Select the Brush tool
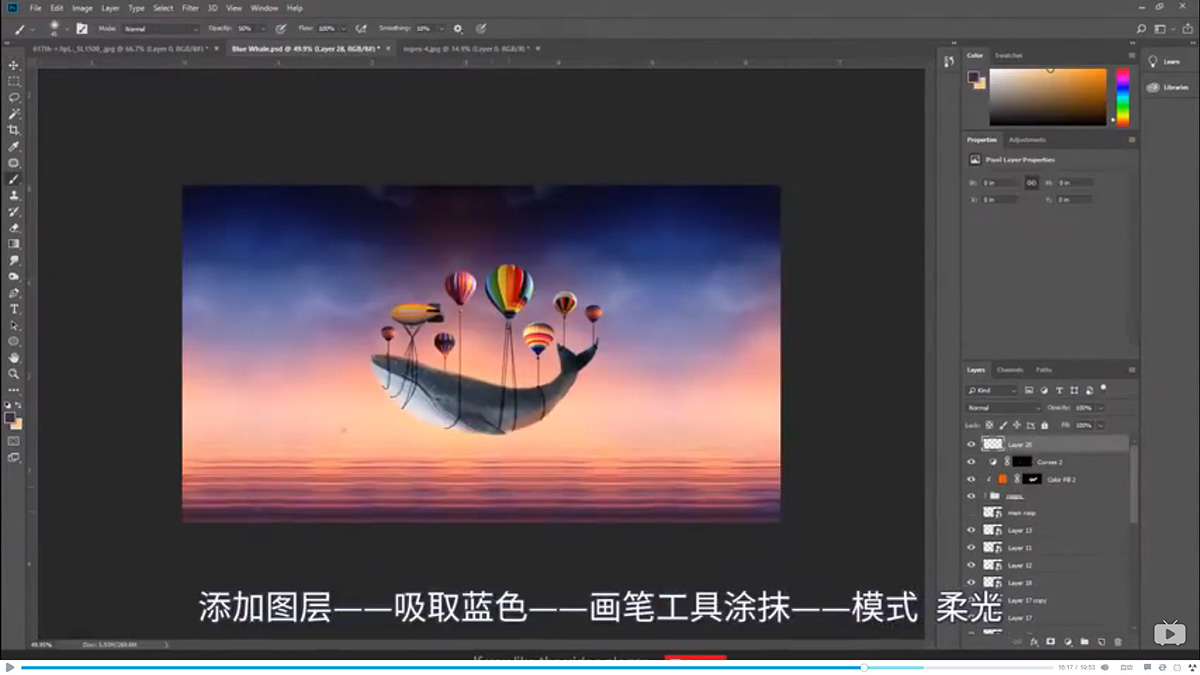1200x675 pixels. point(14,179)
